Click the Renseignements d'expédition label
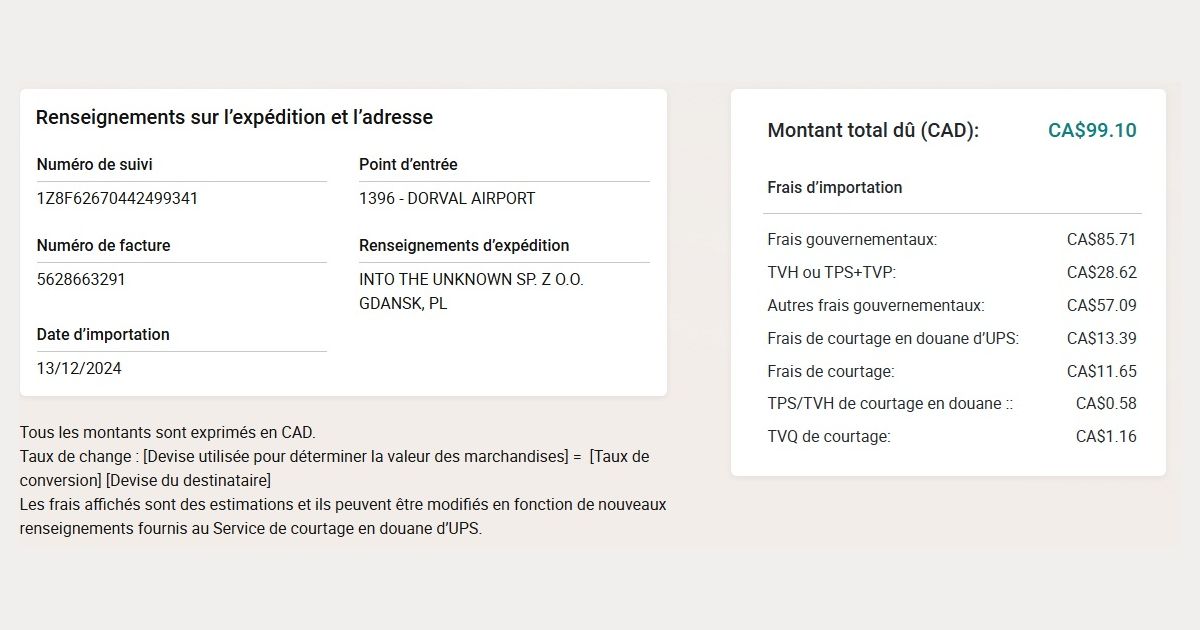This screenshot has width=1200, height=630. (x=464, y=245)
